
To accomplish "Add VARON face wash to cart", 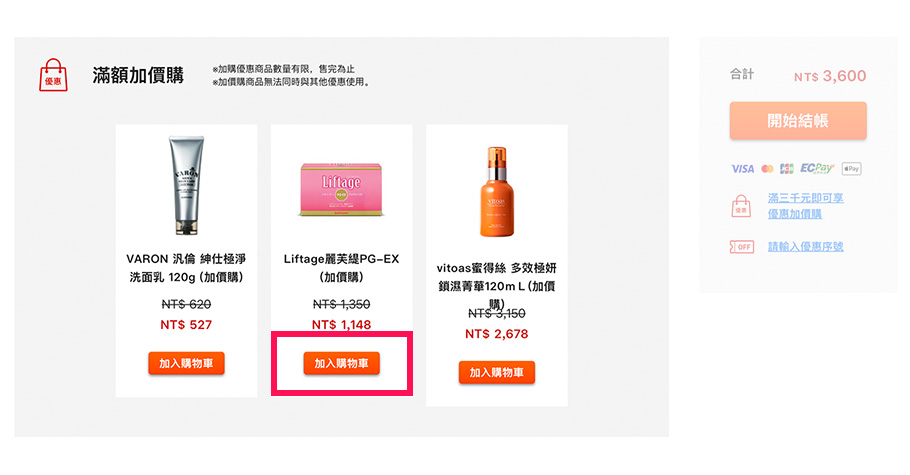I will click(186, 364).
